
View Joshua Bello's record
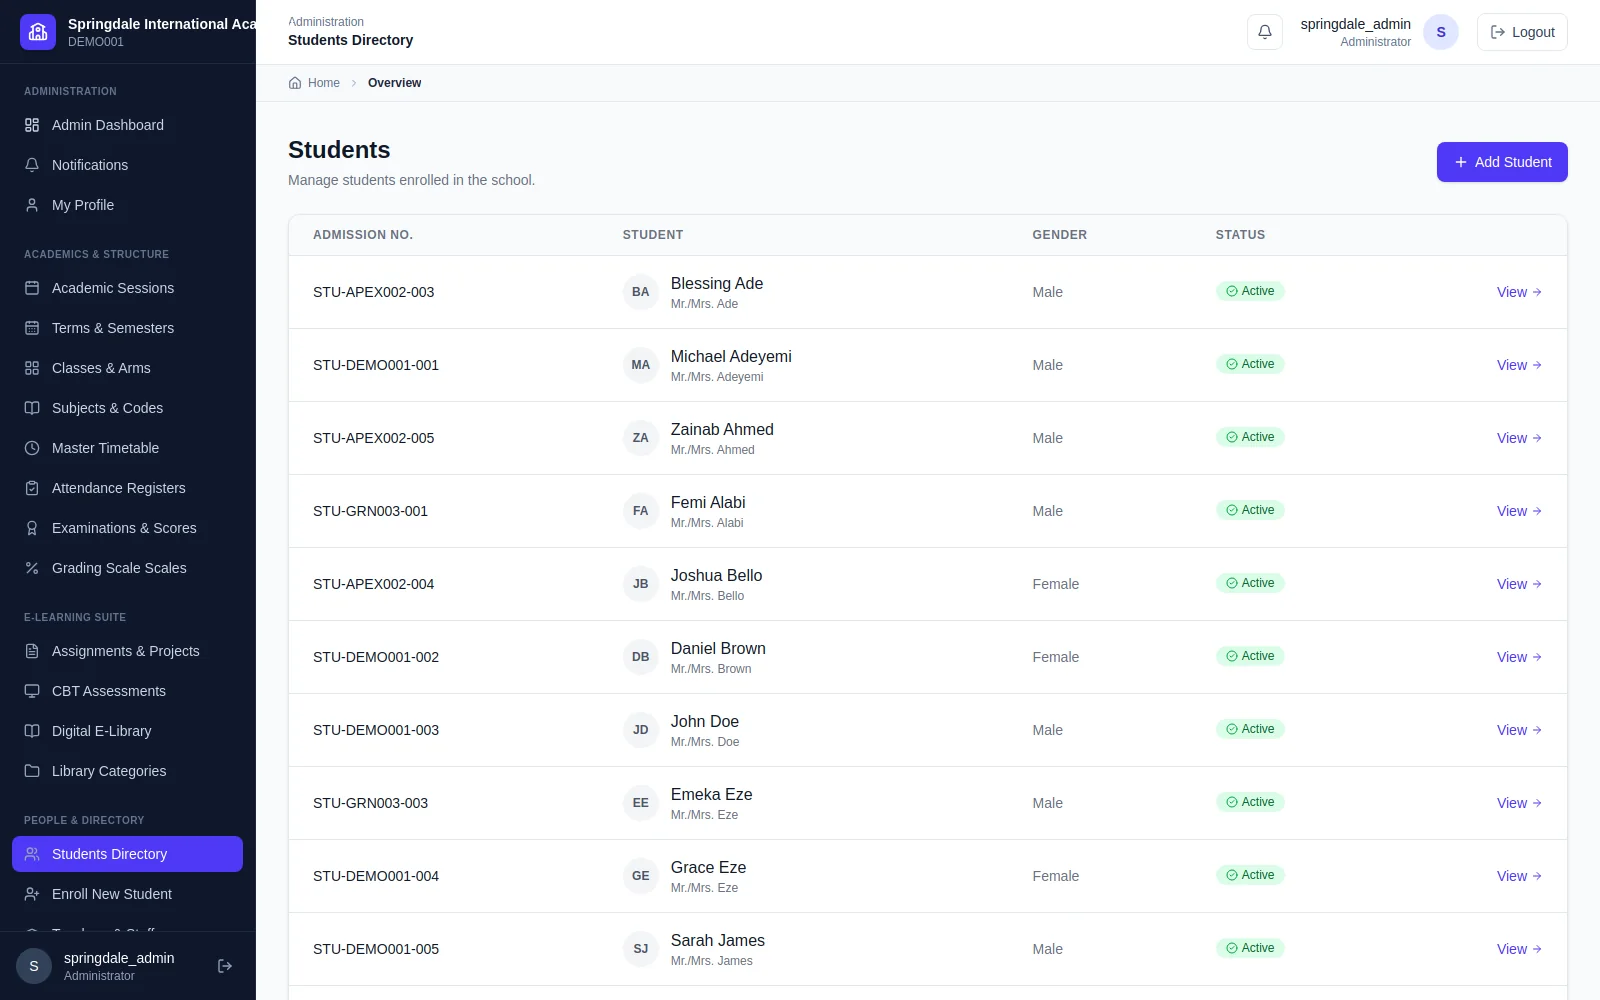click(x=1519, y=584)
